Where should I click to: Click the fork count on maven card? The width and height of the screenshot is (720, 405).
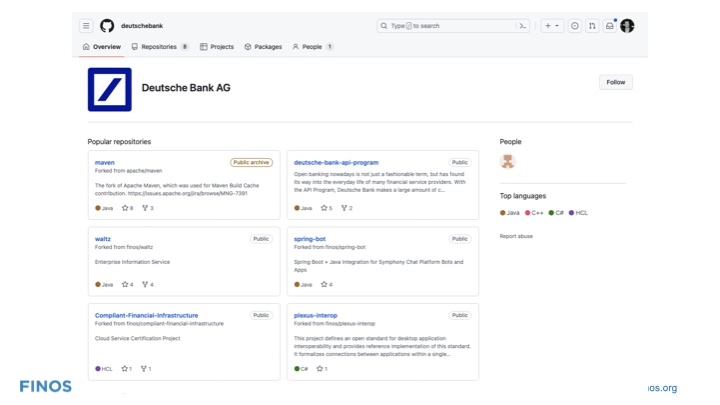(x=147, y=208)
